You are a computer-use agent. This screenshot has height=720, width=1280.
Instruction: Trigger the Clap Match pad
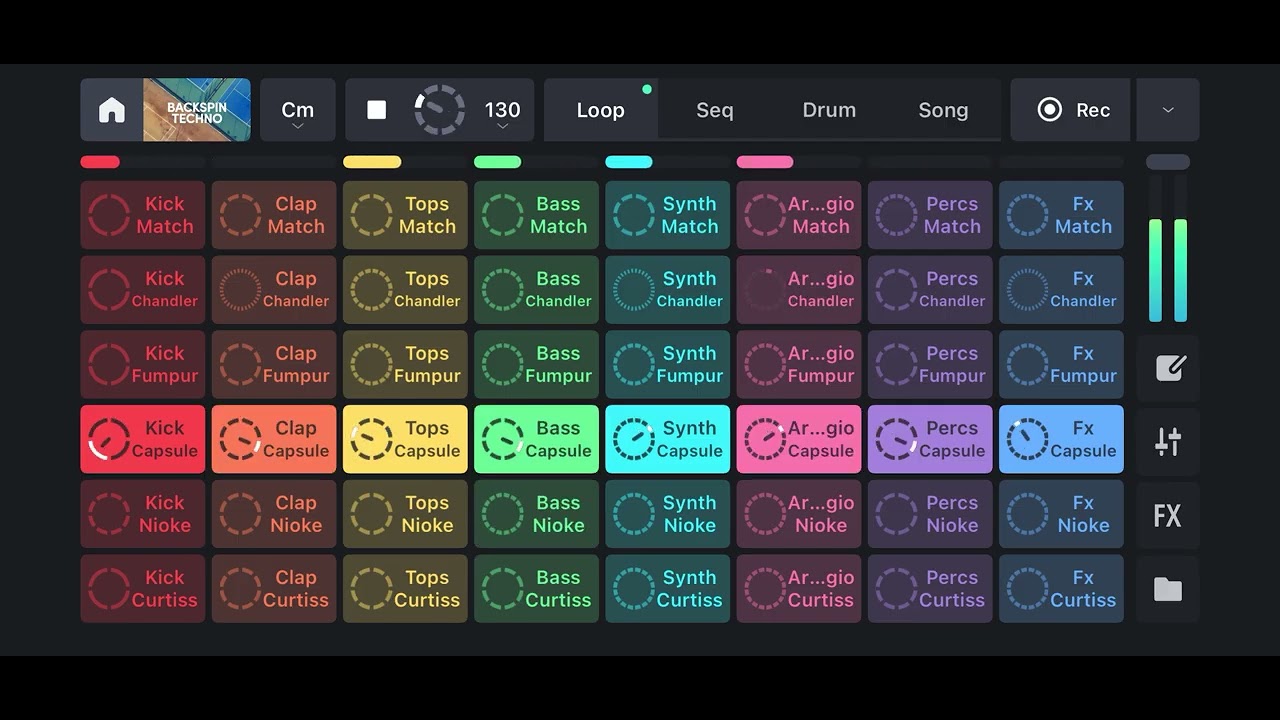(274, 215)
